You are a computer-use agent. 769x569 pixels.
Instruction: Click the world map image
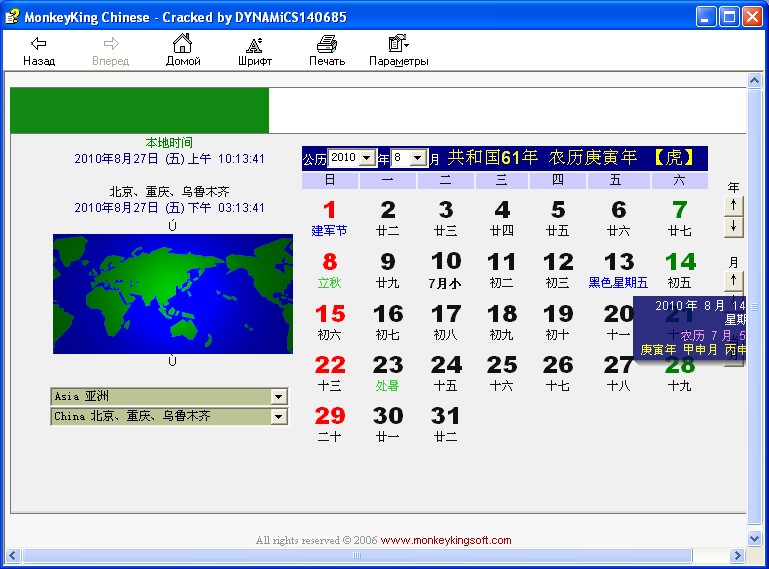pyautogui.click(x=173, y=294)
